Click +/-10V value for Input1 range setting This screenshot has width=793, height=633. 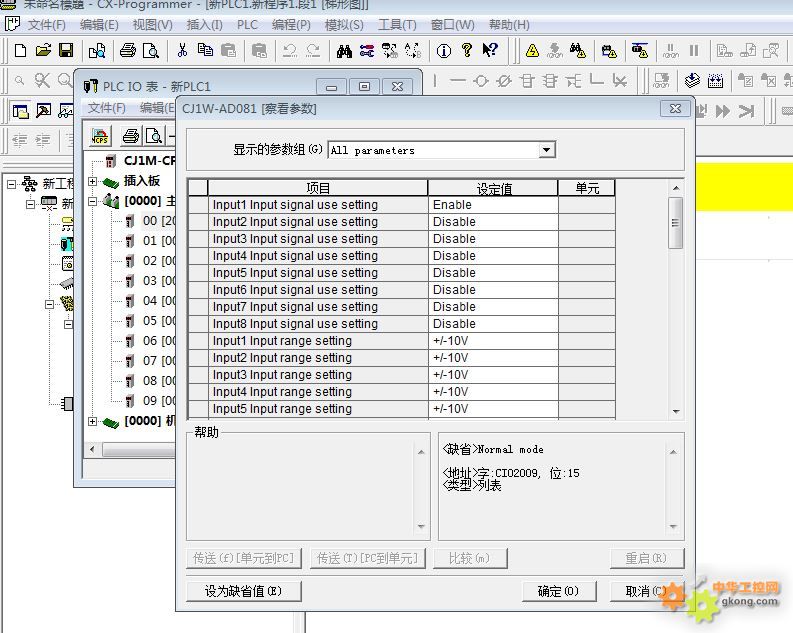pos(493,341)
